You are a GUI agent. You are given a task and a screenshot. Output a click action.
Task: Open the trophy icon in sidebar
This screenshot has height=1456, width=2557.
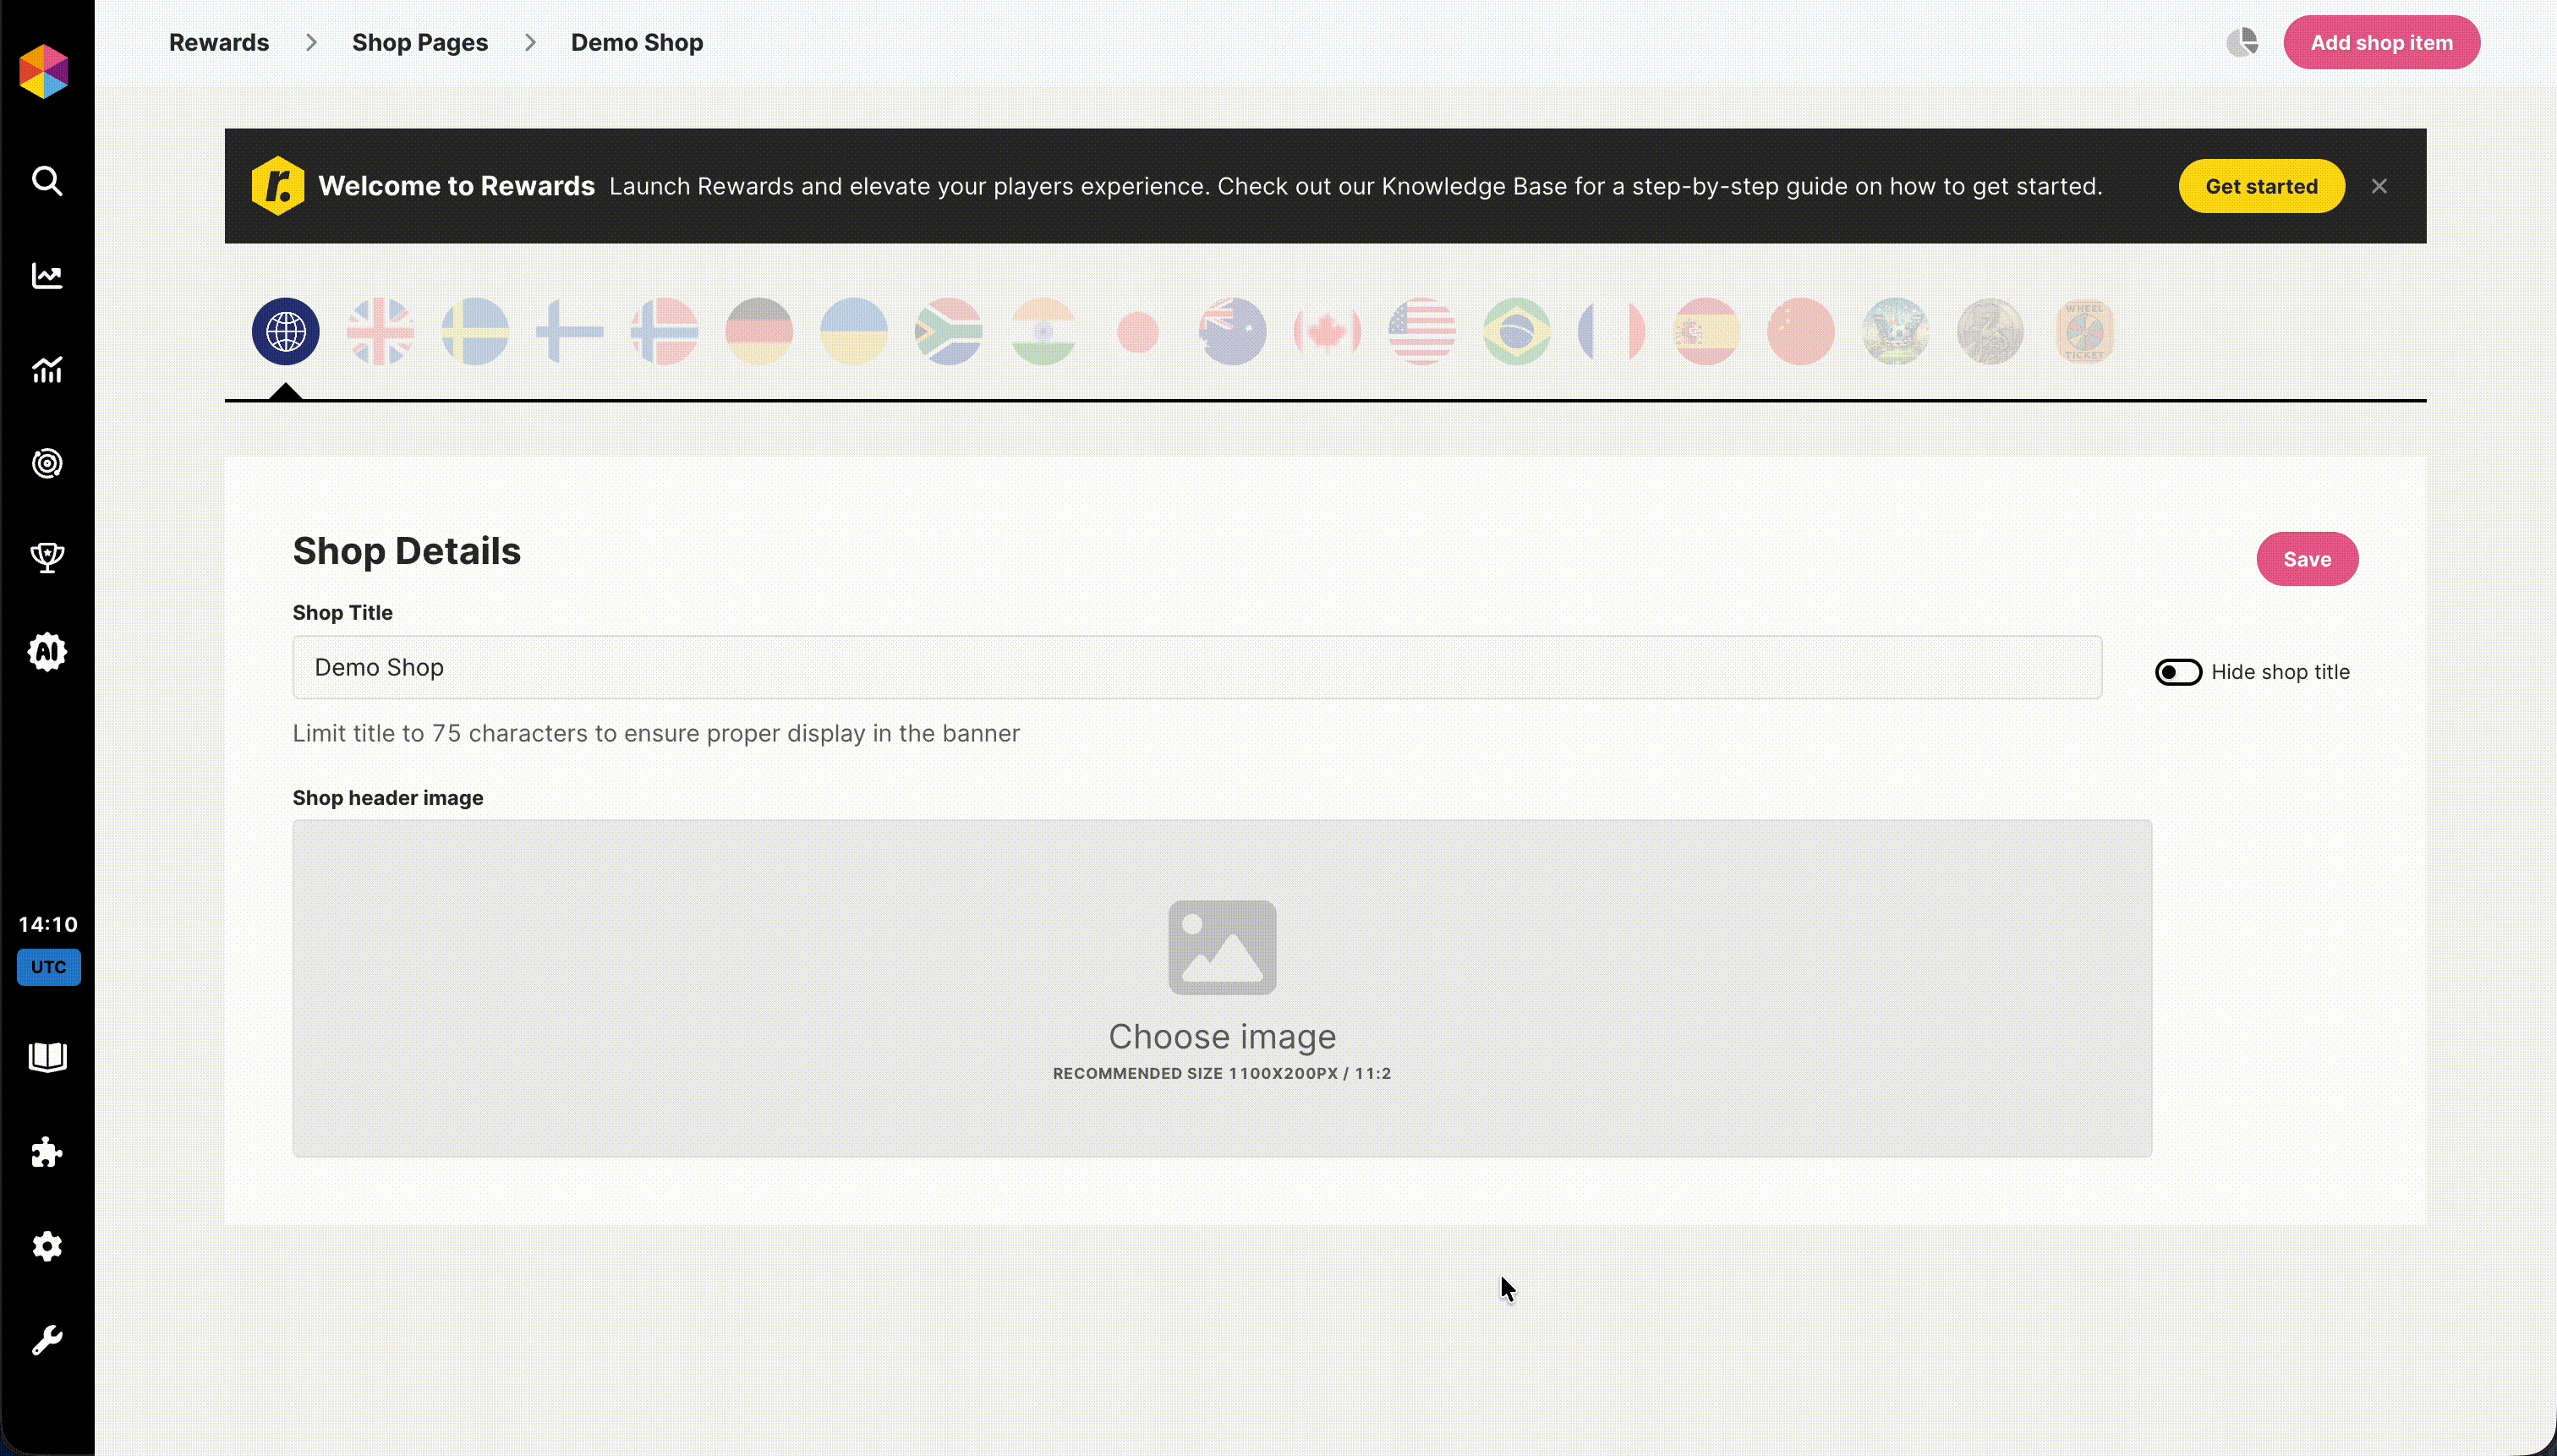pyautogui.click(x=47, y=557)
